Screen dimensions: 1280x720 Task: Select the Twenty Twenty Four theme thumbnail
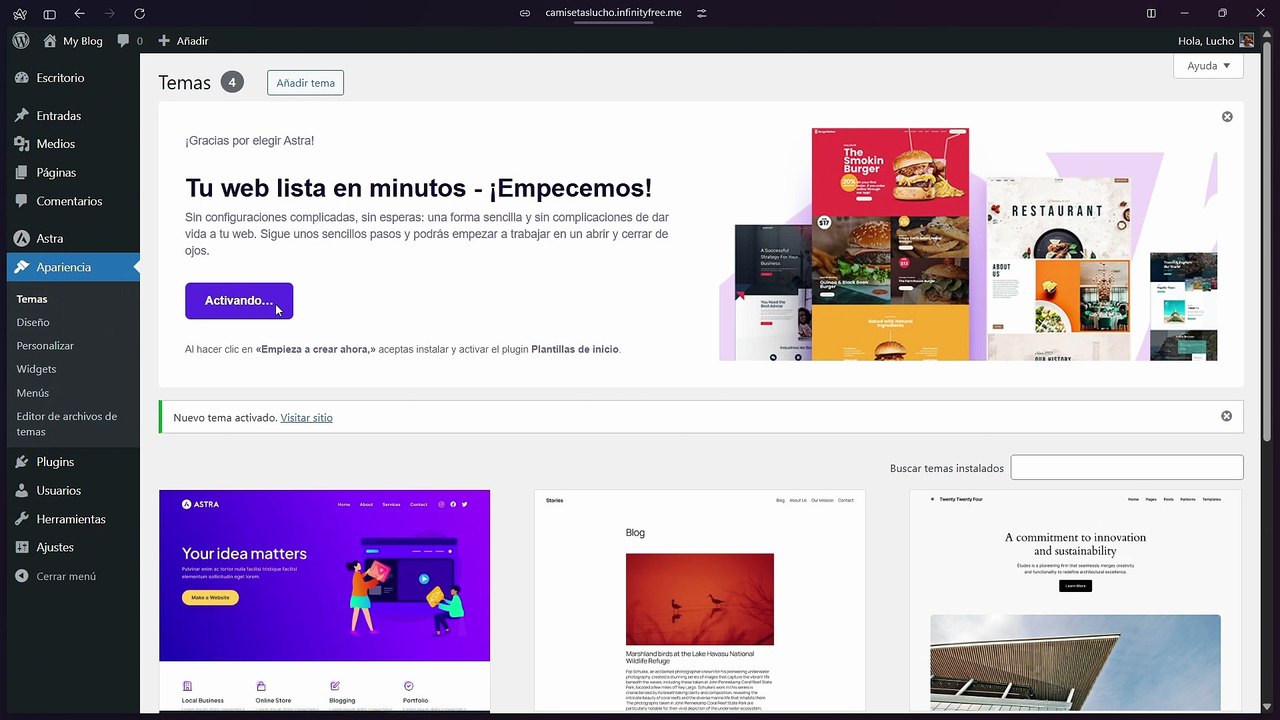(x=1075, y=600)
